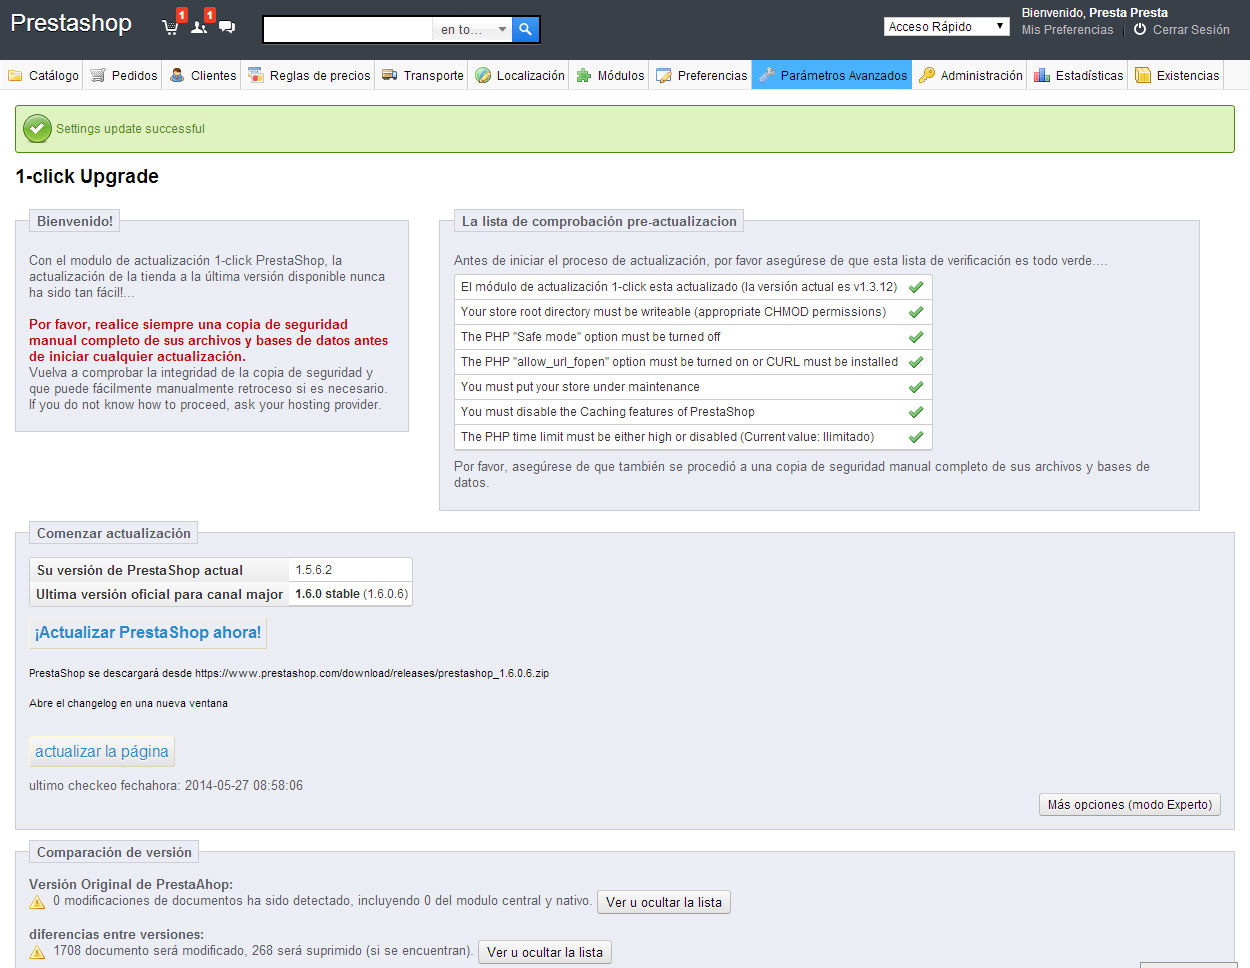Click Más opciones (modo Experto) button
Viewport: 1250px width, 968px height.
tap(1130, 805)
